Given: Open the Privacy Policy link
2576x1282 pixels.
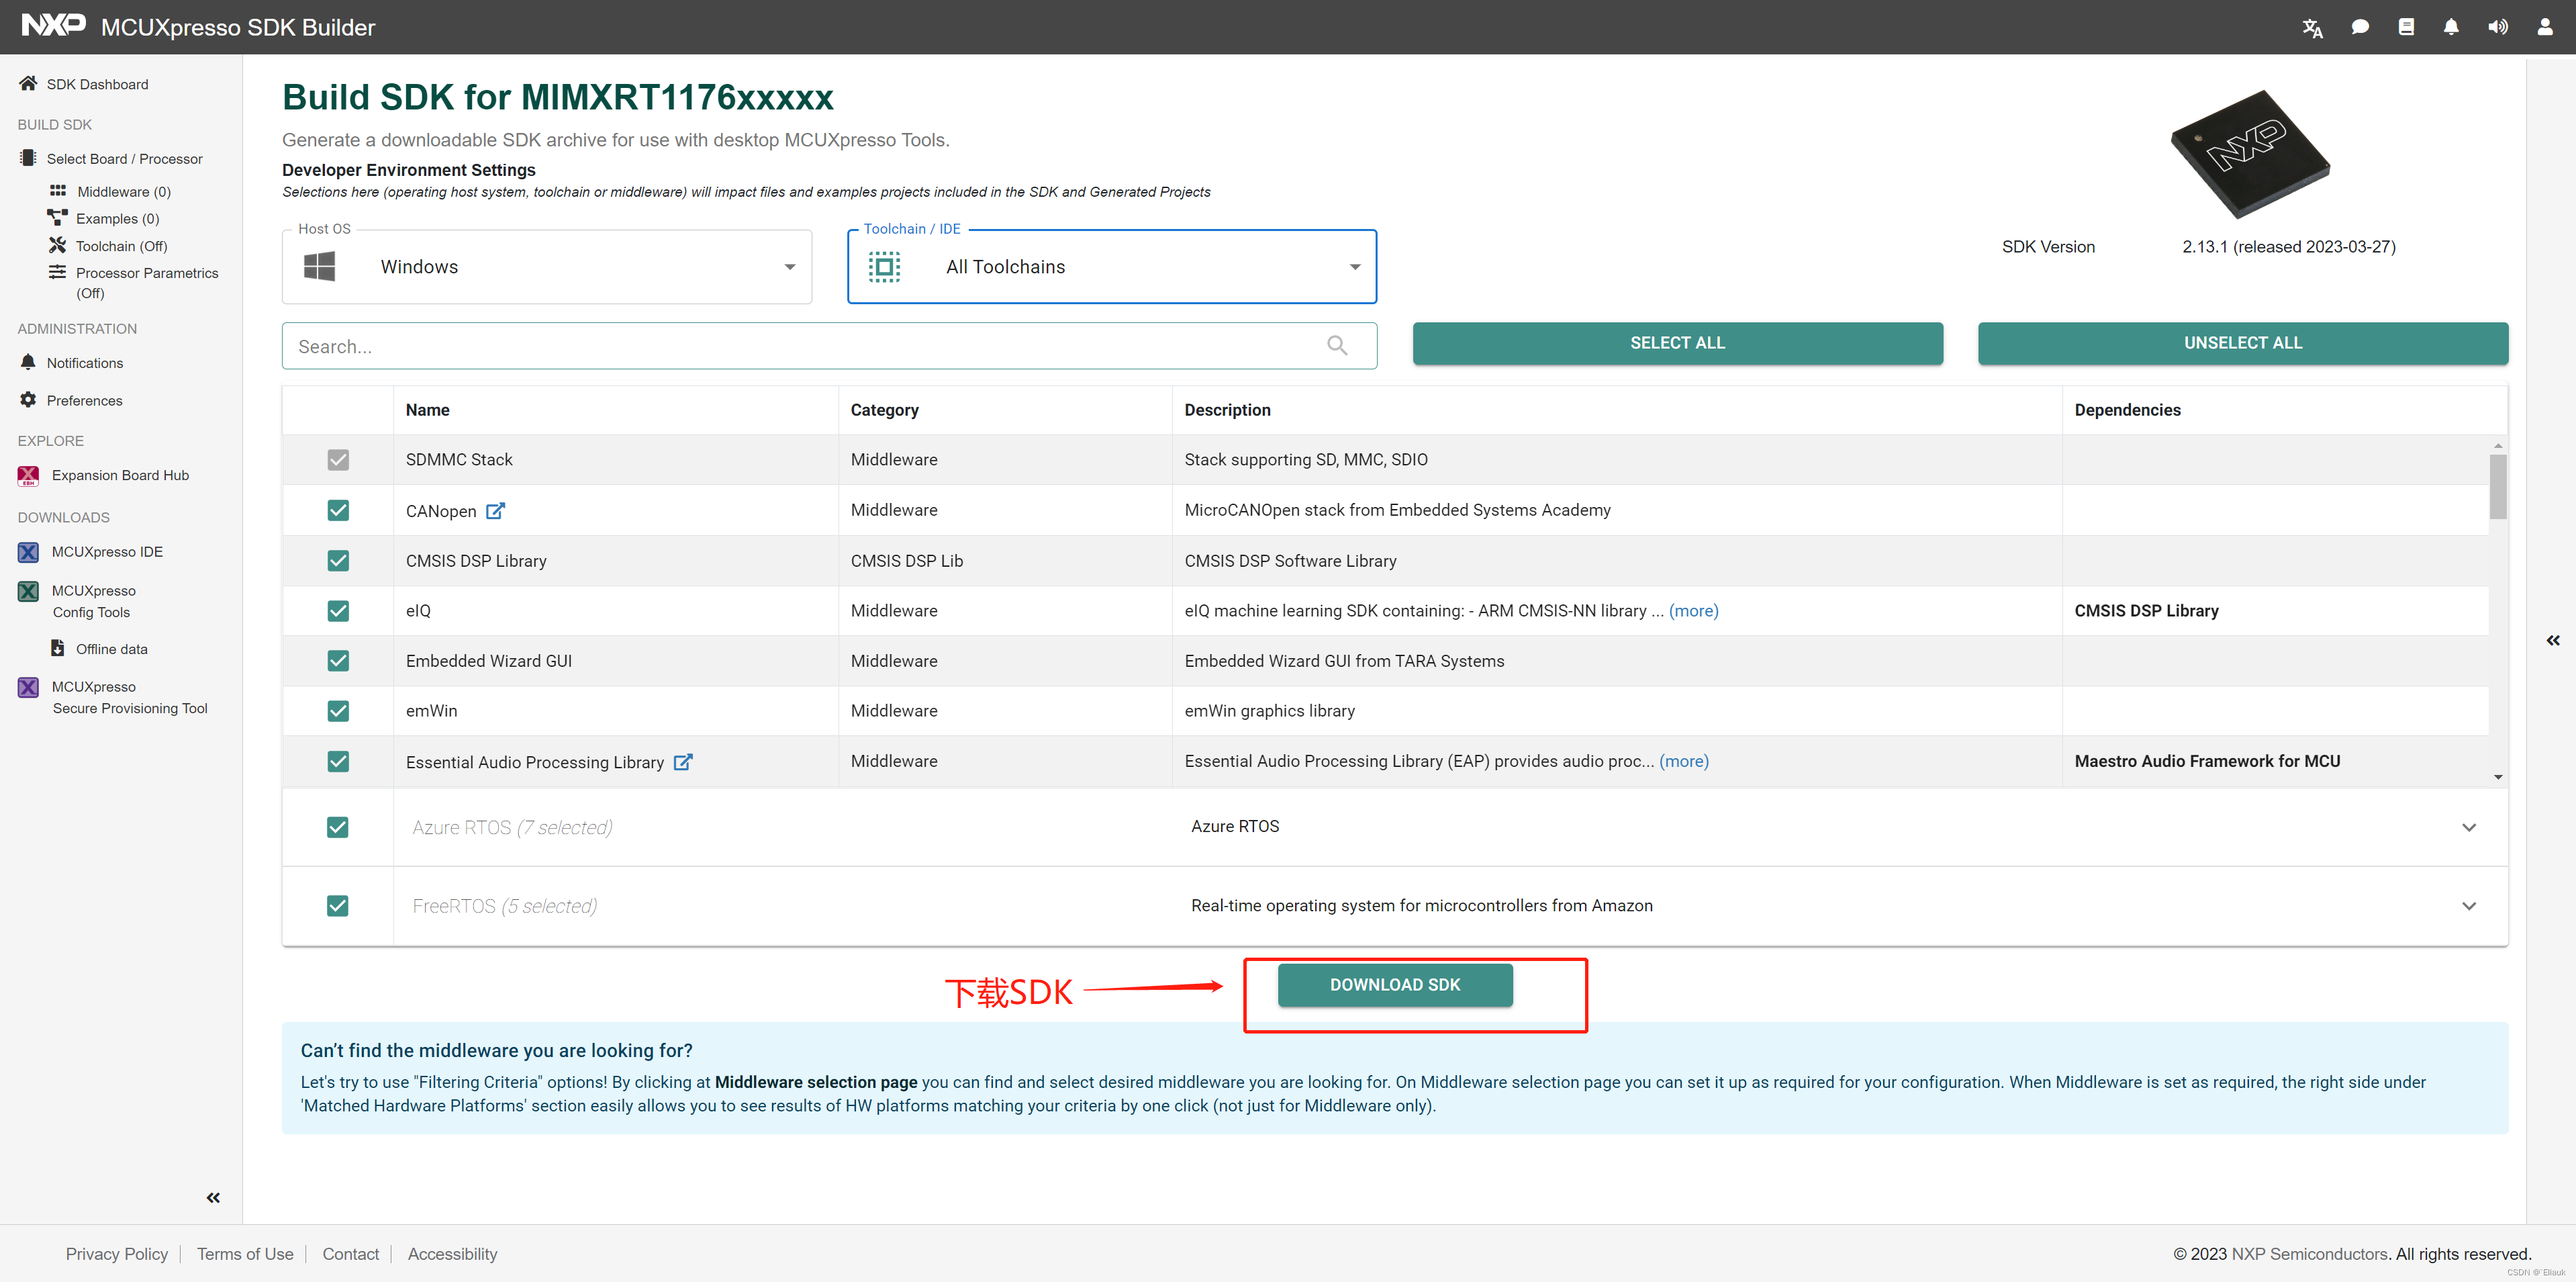Looking at the screenshot, I should [x=117, y=1253].
